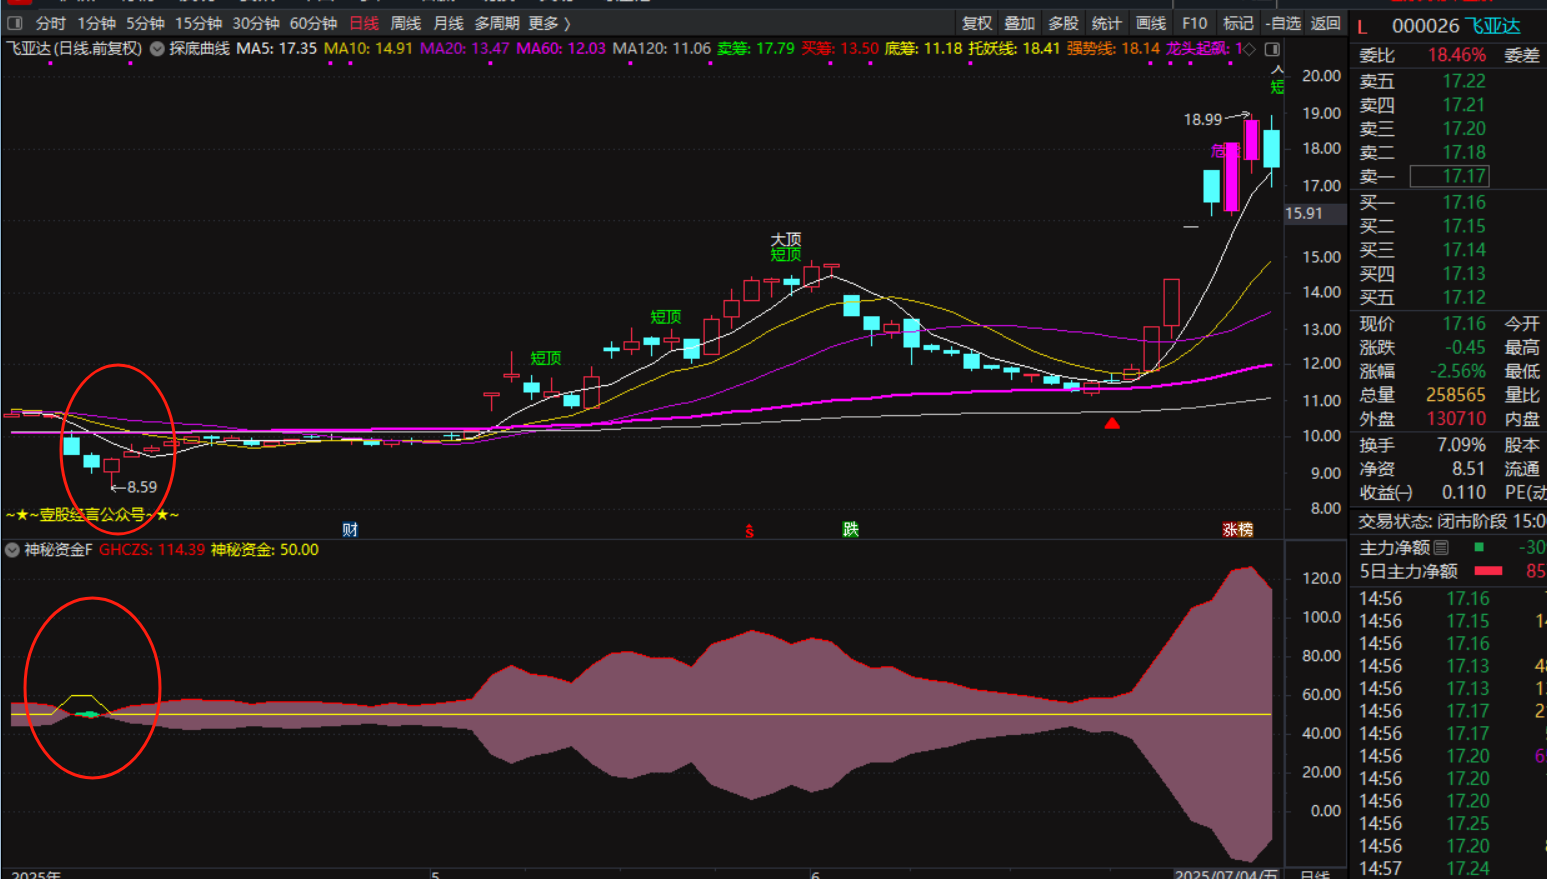Image resolution: width=1547 pixels, height=879 pixels.
Task: Click the red triangle signal on chart
Action: (x=1112, y=424)
